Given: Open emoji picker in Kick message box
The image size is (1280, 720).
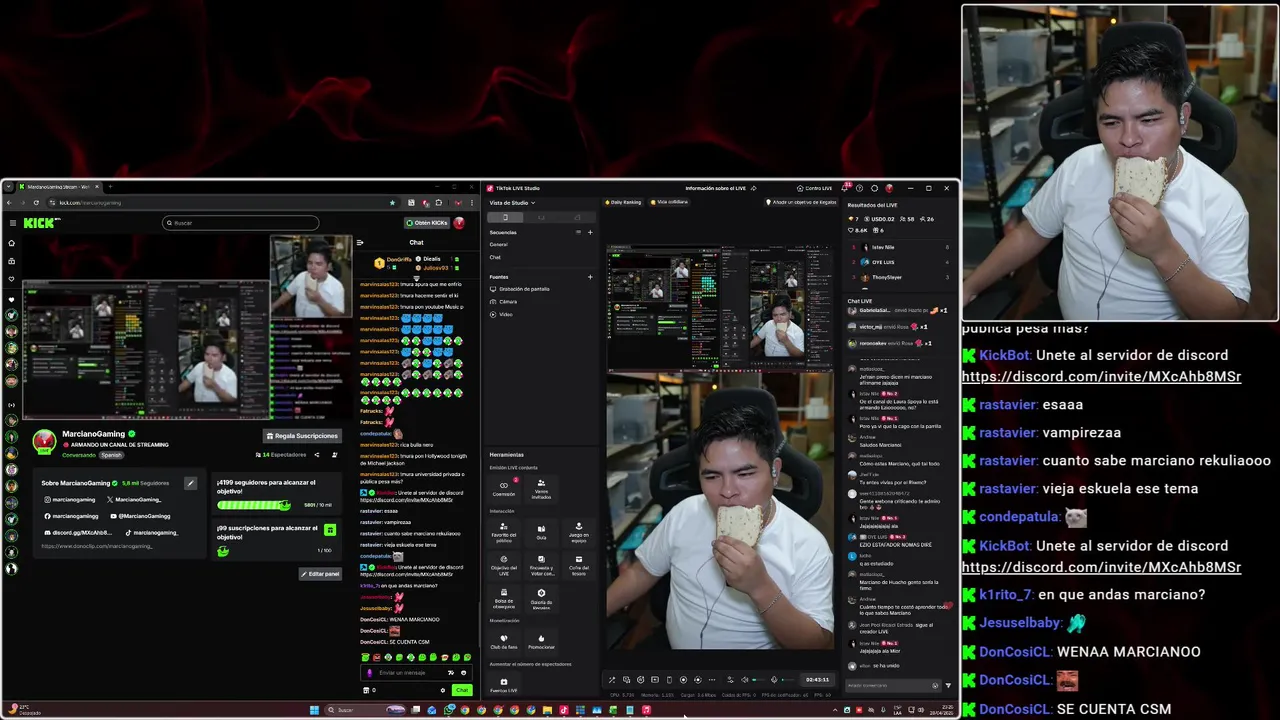Looking at the screenshot, I should [463, 672].
